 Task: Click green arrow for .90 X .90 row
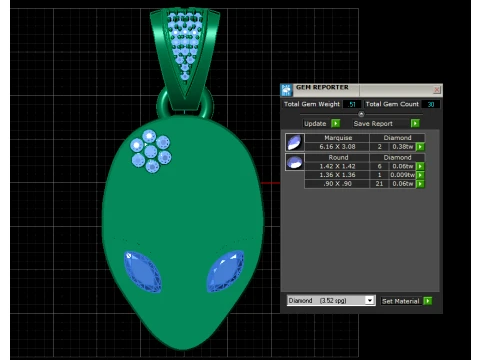tap(420, 184)
